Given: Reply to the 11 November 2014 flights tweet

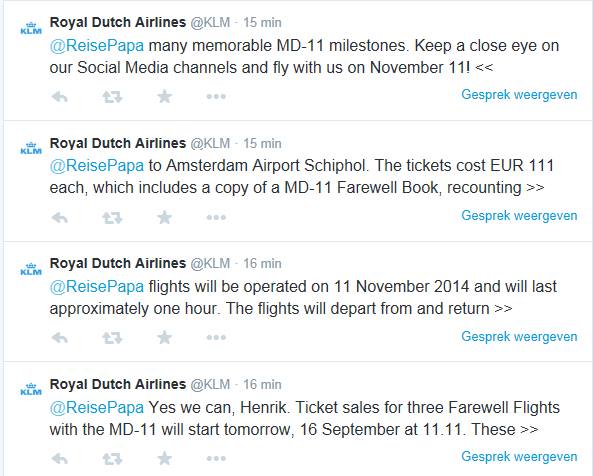Looking at the screenshot, I should 59,337.
